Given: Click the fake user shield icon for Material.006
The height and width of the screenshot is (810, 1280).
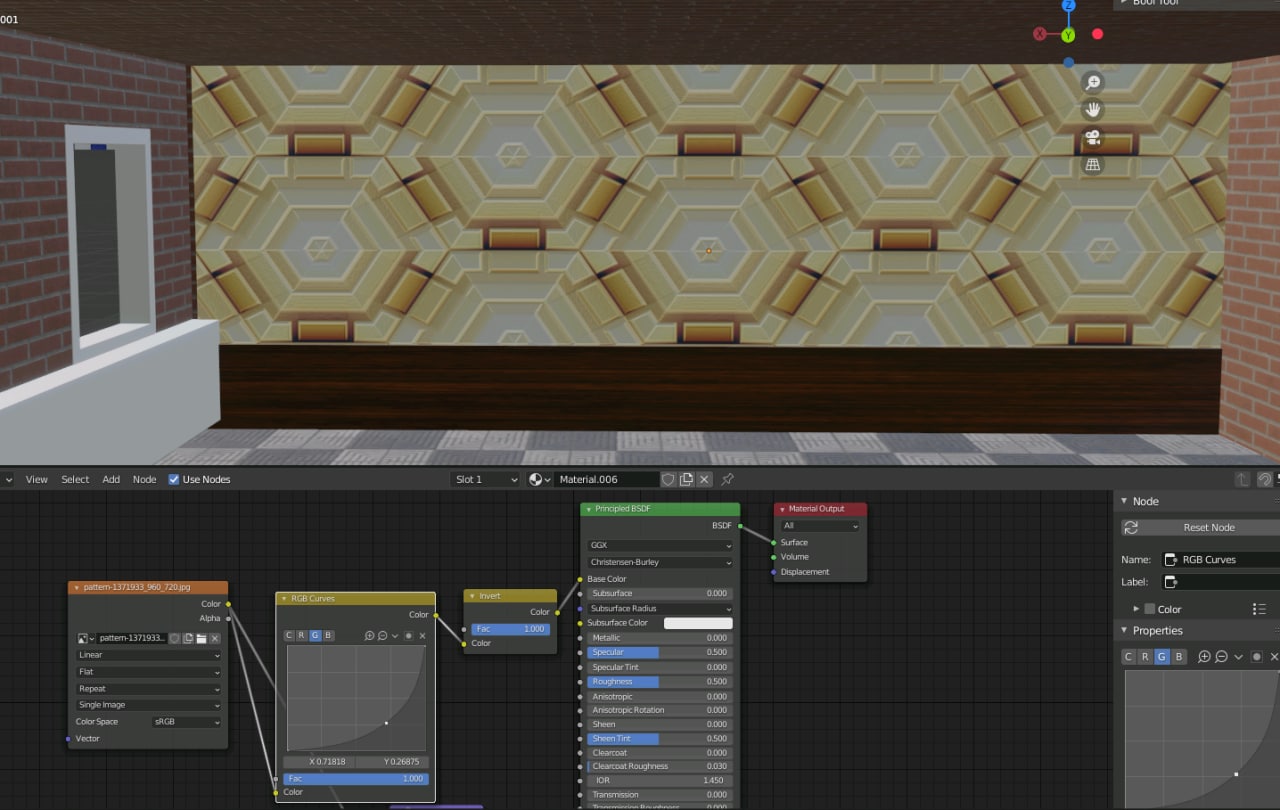Looking at the screenshot, I should pyautogui.click(x=668, y=479).
